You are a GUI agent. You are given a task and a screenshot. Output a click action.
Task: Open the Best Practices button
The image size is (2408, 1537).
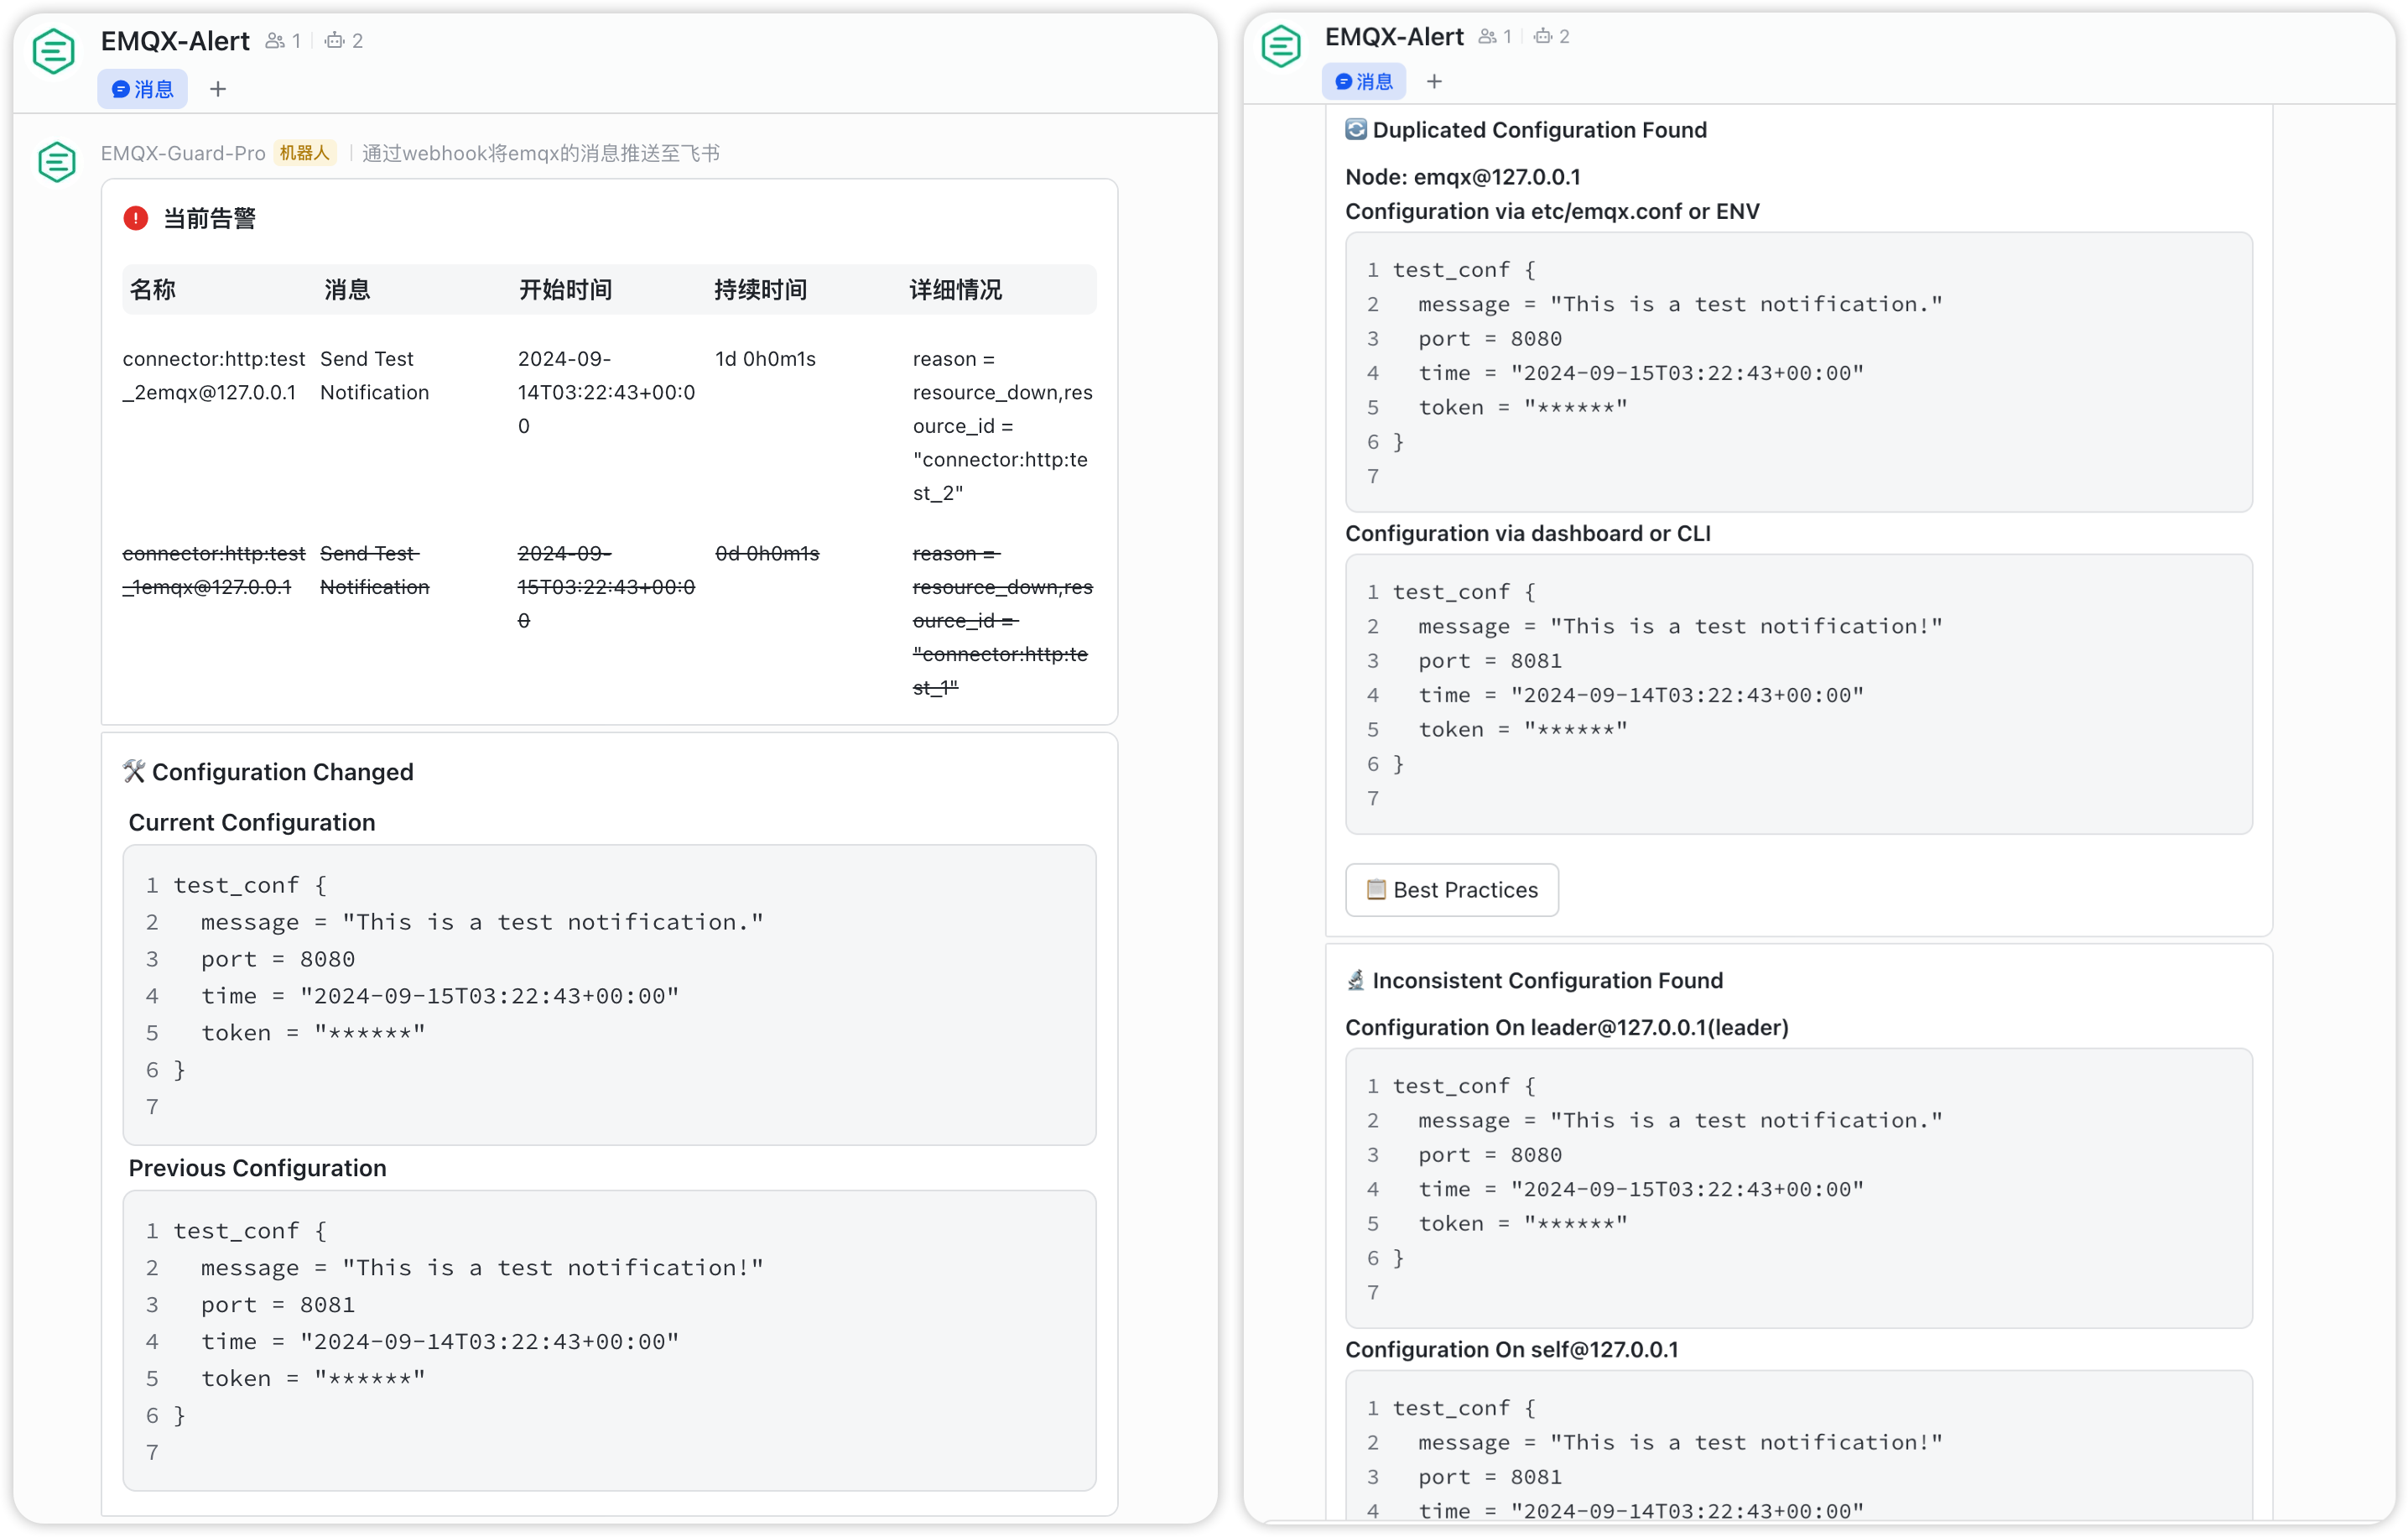click(x=1452, y=889)
